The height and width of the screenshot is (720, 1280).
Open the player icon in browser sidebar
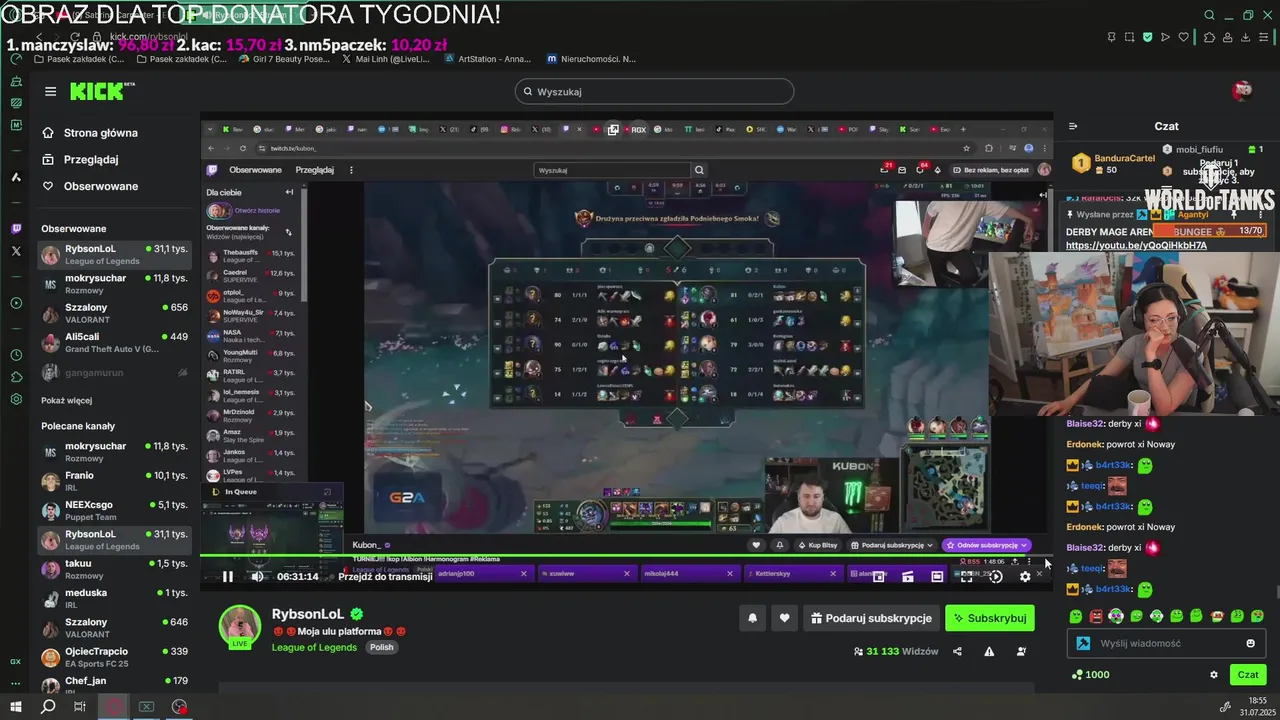pyautogui.click(x=16, y=303)
